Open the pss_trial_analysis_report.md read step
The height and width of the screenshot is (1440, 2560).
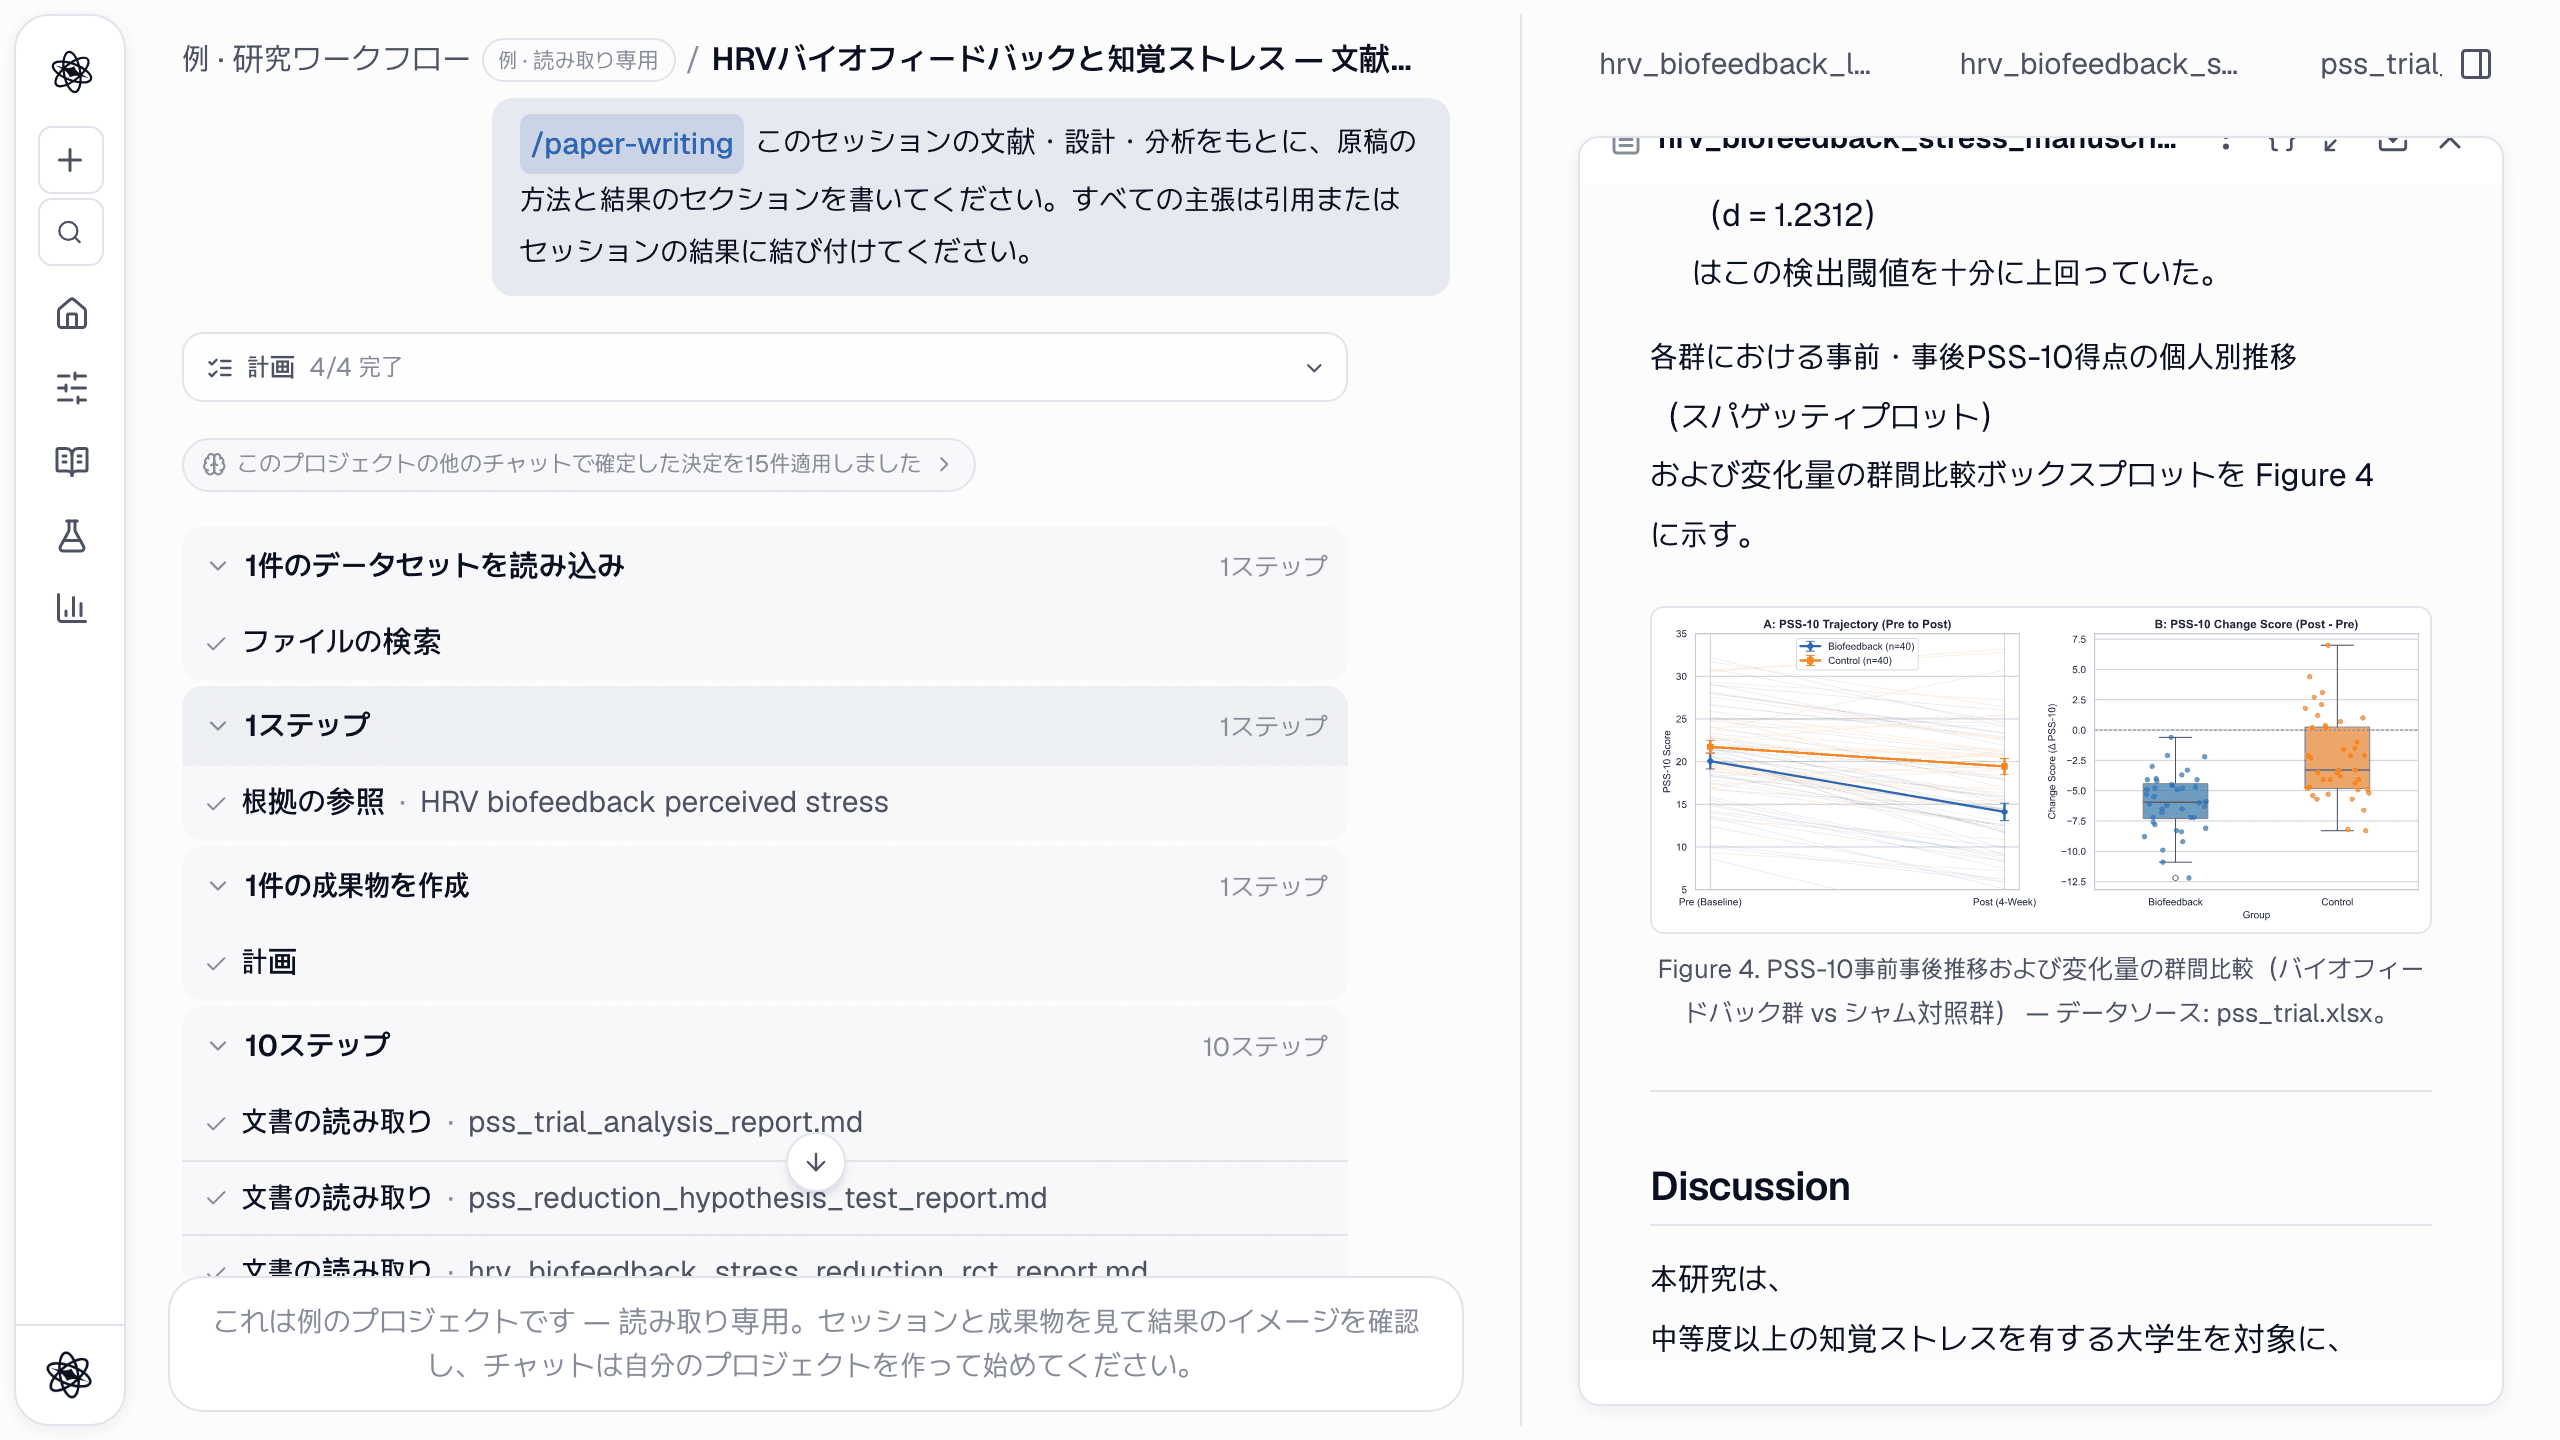(765, 1122)
